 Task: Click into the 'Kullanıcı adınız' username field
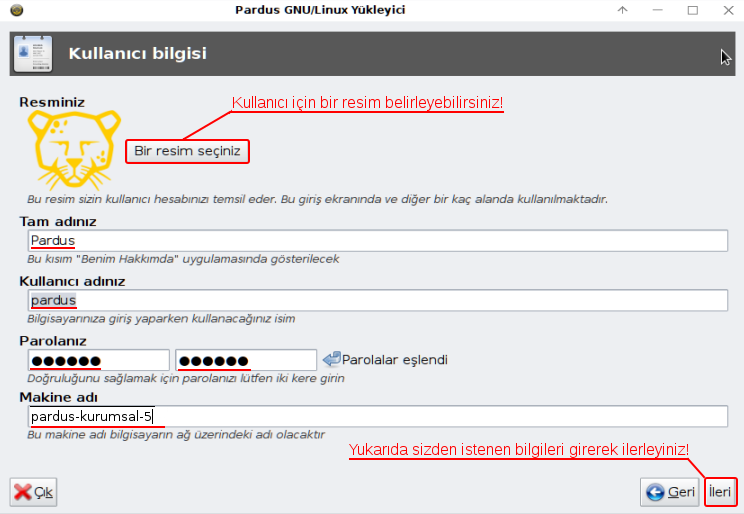point(377,300)
